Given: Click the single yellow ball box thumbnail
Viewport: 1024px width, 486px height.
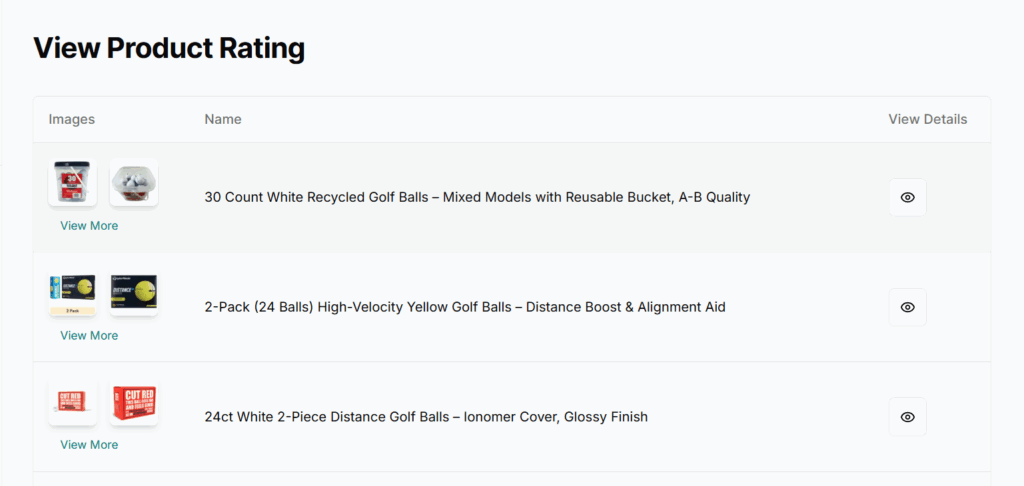Looking at the screenshot, I should [133, 292].
